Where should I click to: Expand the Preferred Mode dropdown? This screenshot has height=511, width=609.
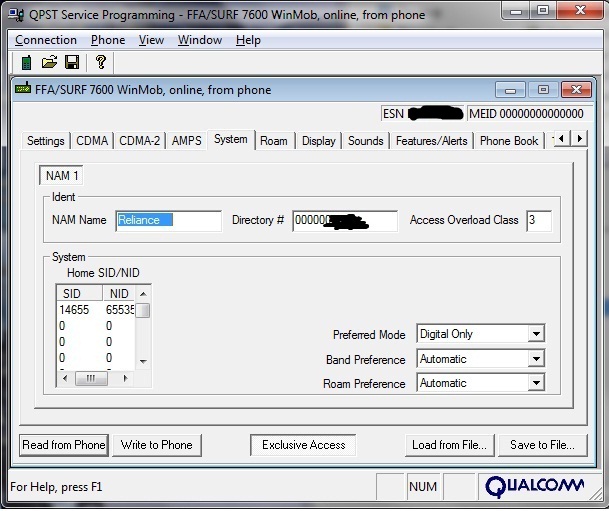click(536, 334)
